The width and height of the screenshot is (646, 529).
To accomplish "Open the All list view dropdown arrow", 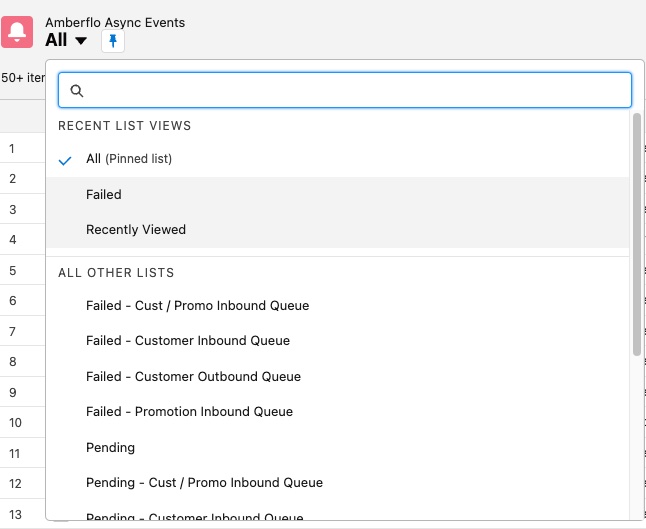I will click(x=81, y=41).
